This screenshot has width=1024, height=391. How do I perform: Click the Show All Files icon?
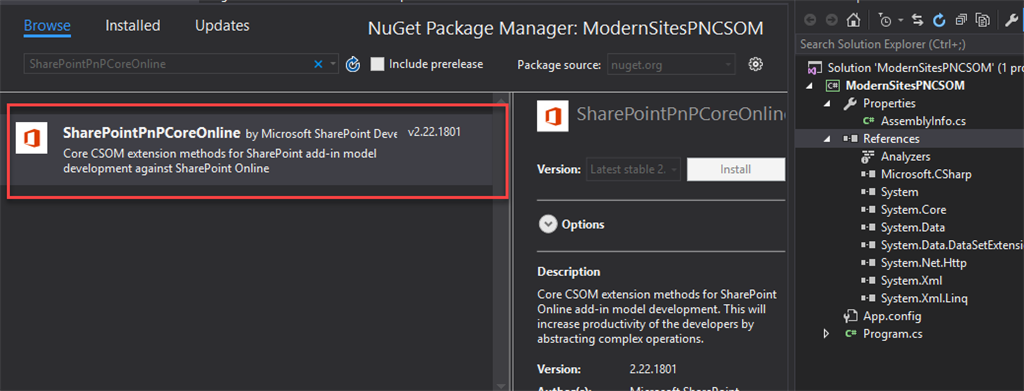pyautogui.click(x=982, y=21)
